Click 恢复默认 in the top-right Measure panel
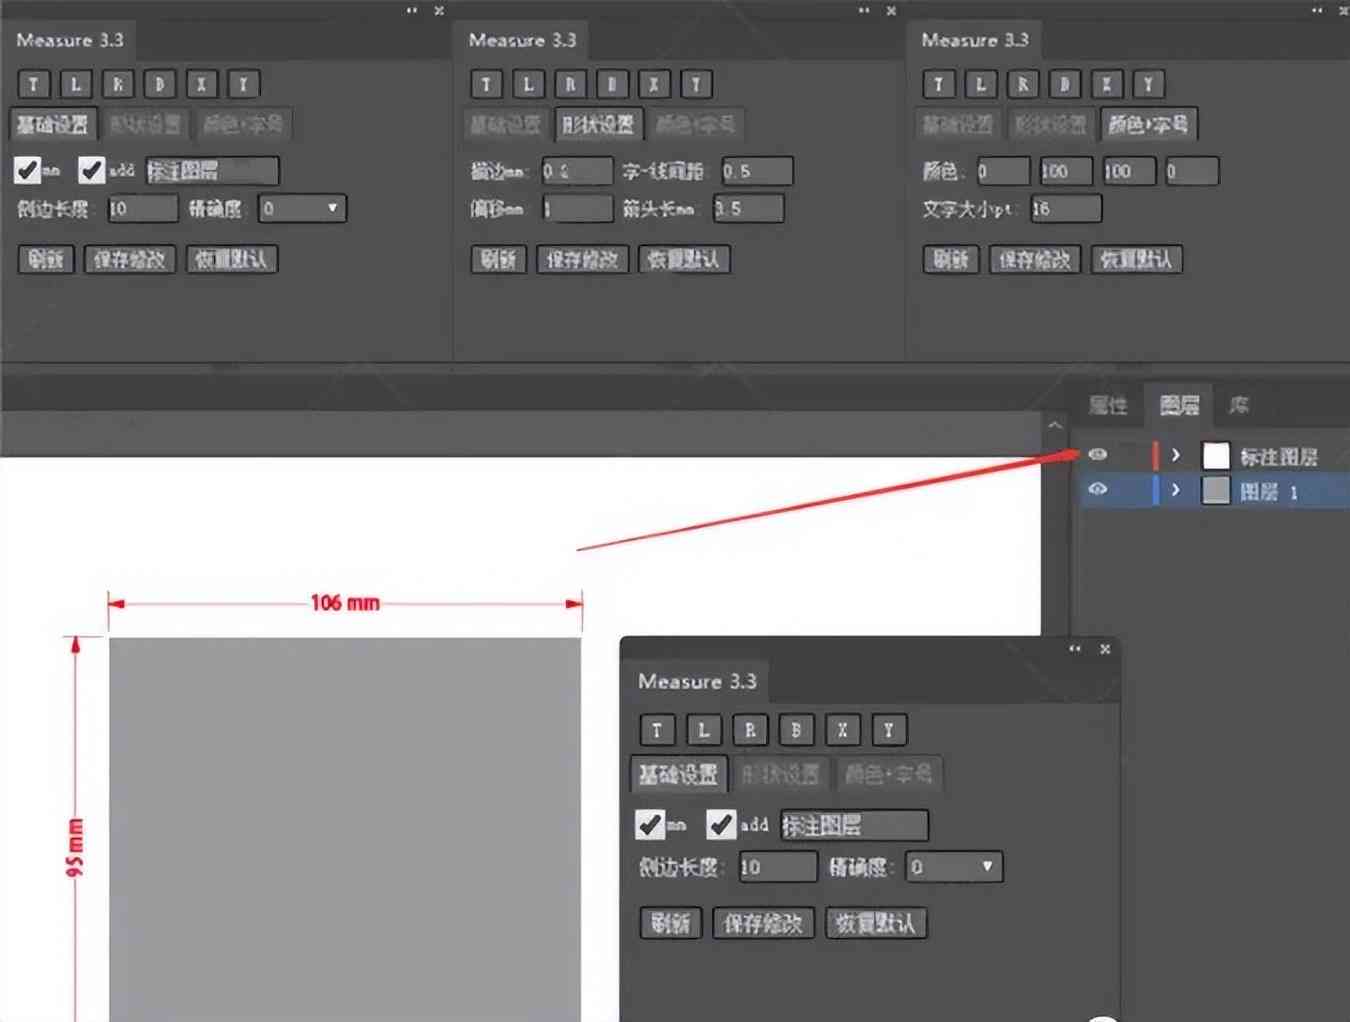The width and height of the screenshot is (1350, 1022). [1136, 260]
